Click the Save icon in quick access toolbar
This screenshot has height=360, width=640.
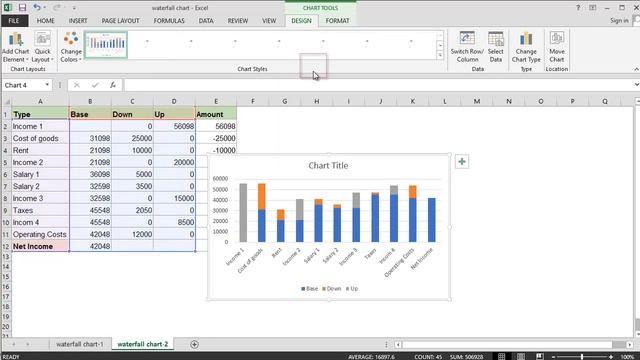coord(22,8)
